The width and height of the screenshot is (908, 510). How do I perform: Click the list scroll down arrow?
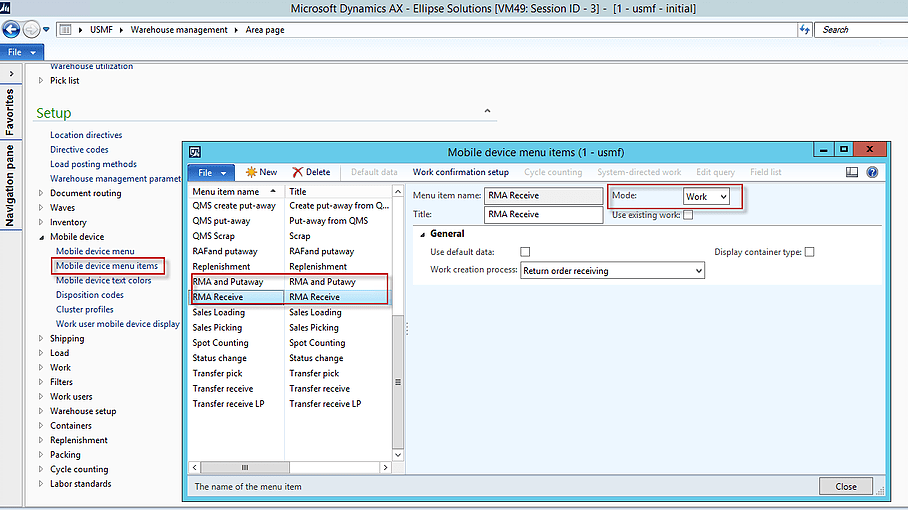[x=398, y=455]
